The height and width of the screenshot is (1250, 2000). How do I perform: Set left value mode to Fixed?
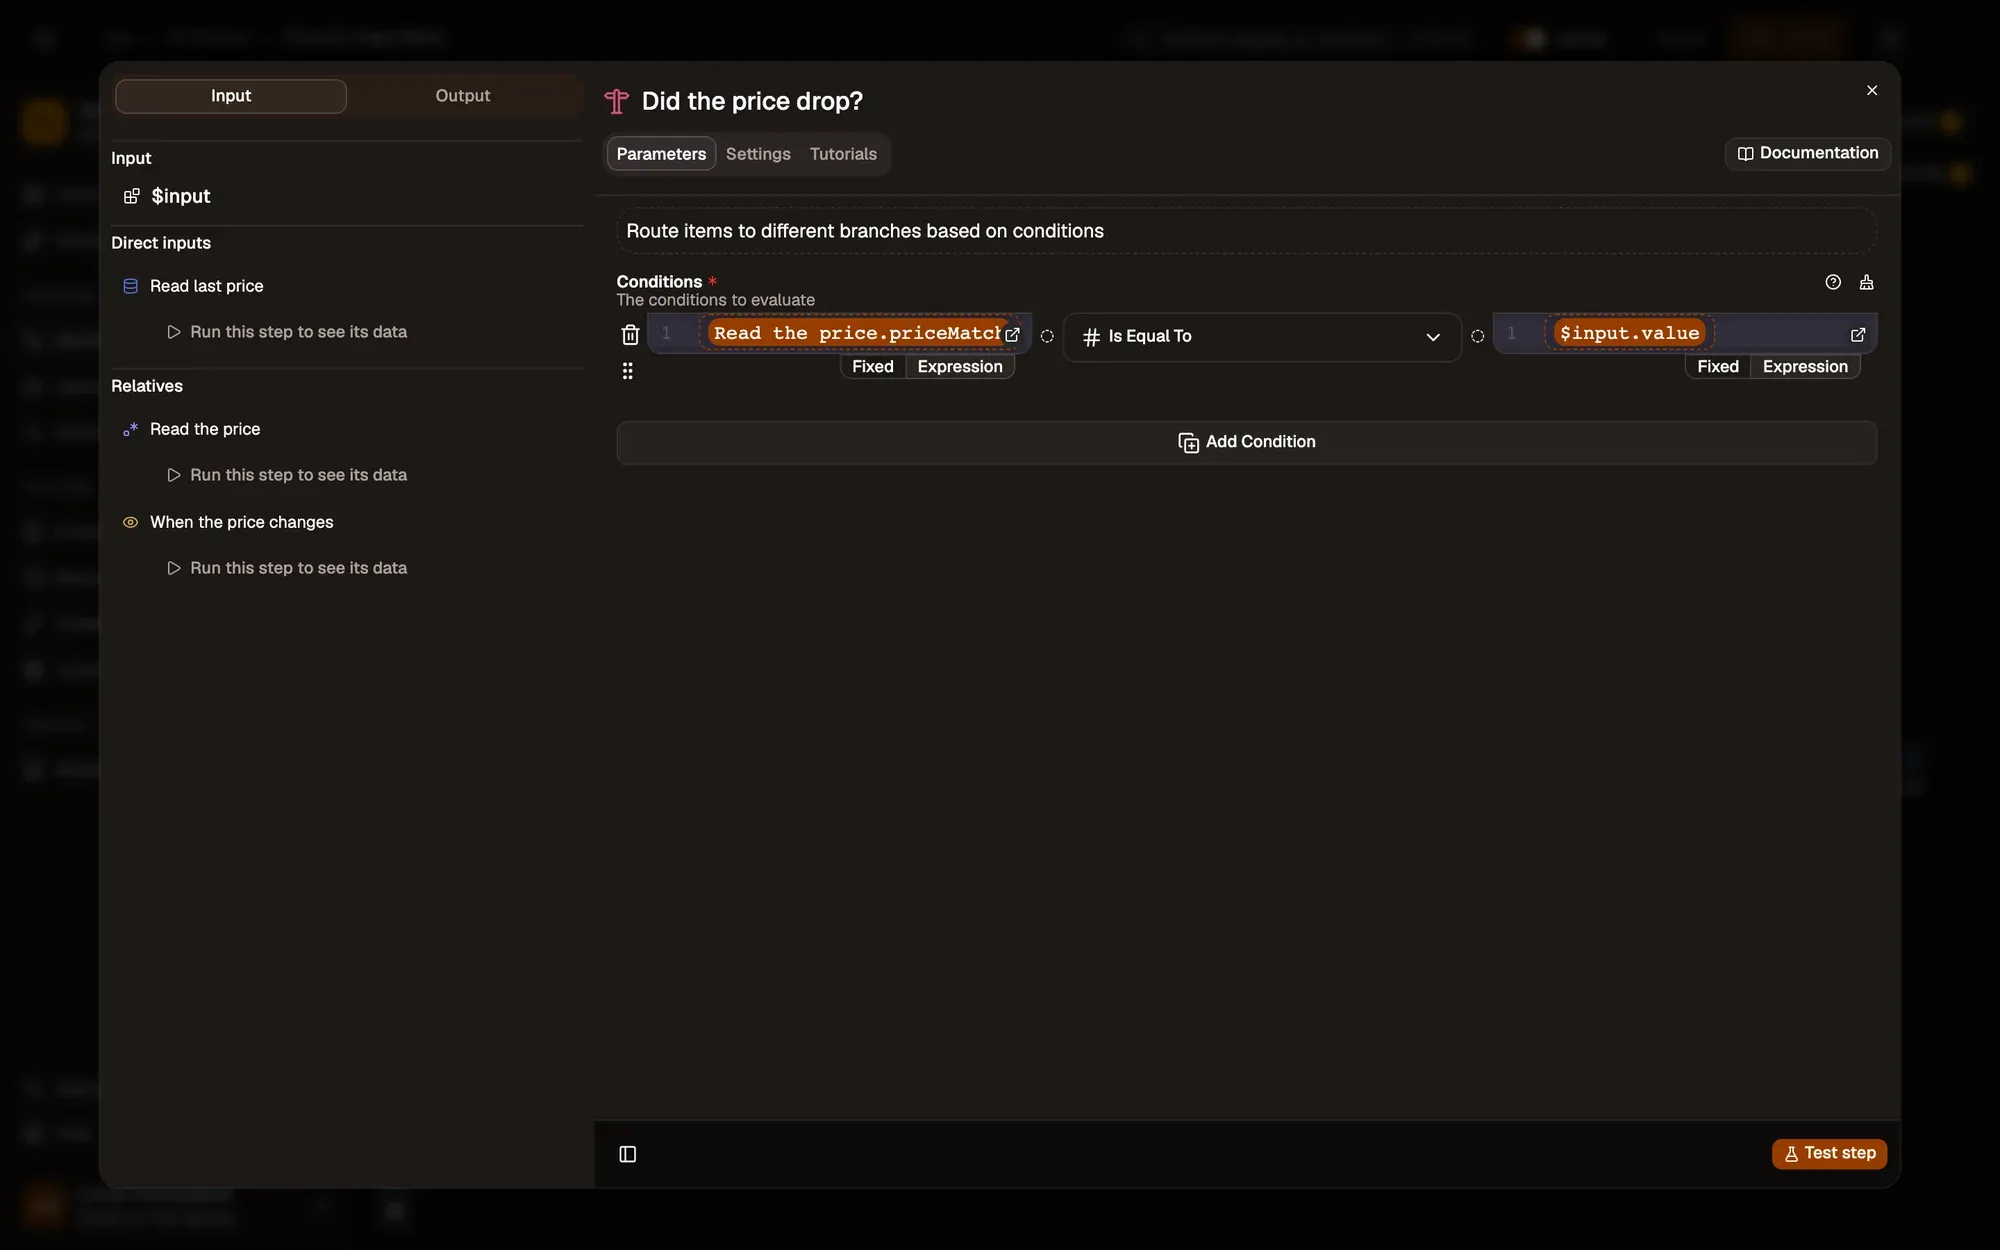873,367
